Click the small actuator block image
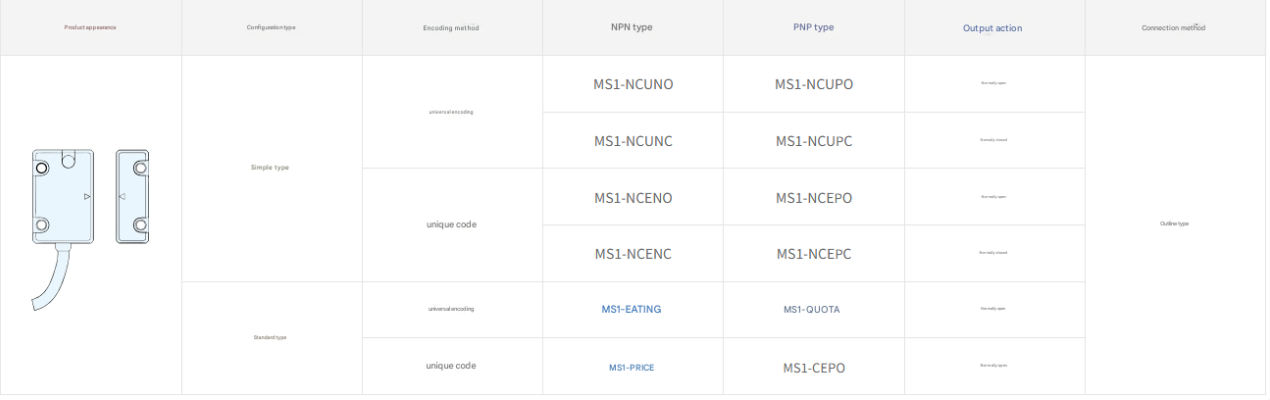Image resolution: width=1270 pixels, height=400 pixels. 135,196
